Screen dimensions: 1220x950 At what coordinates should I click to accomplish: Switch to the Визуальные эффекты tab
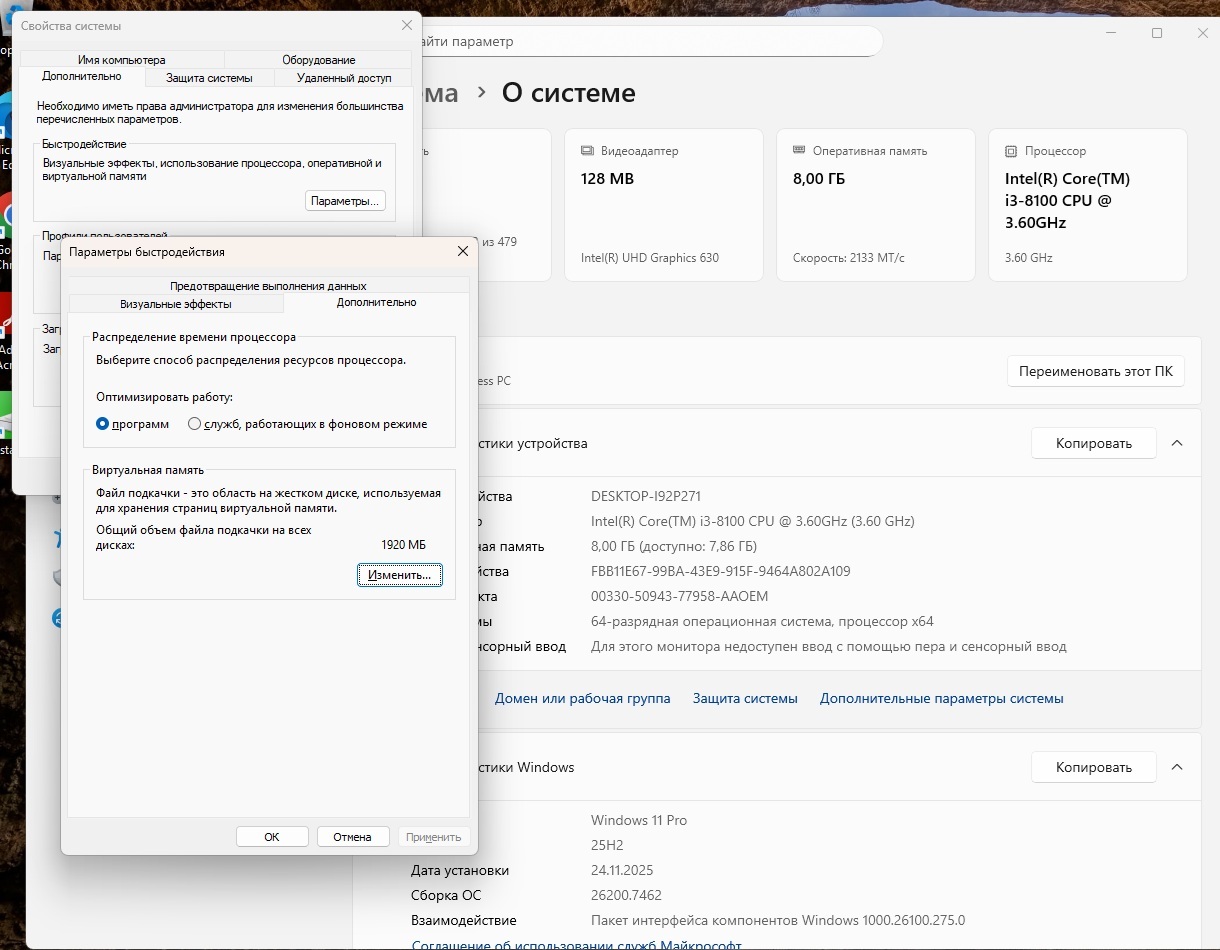(x=176, y=304)
